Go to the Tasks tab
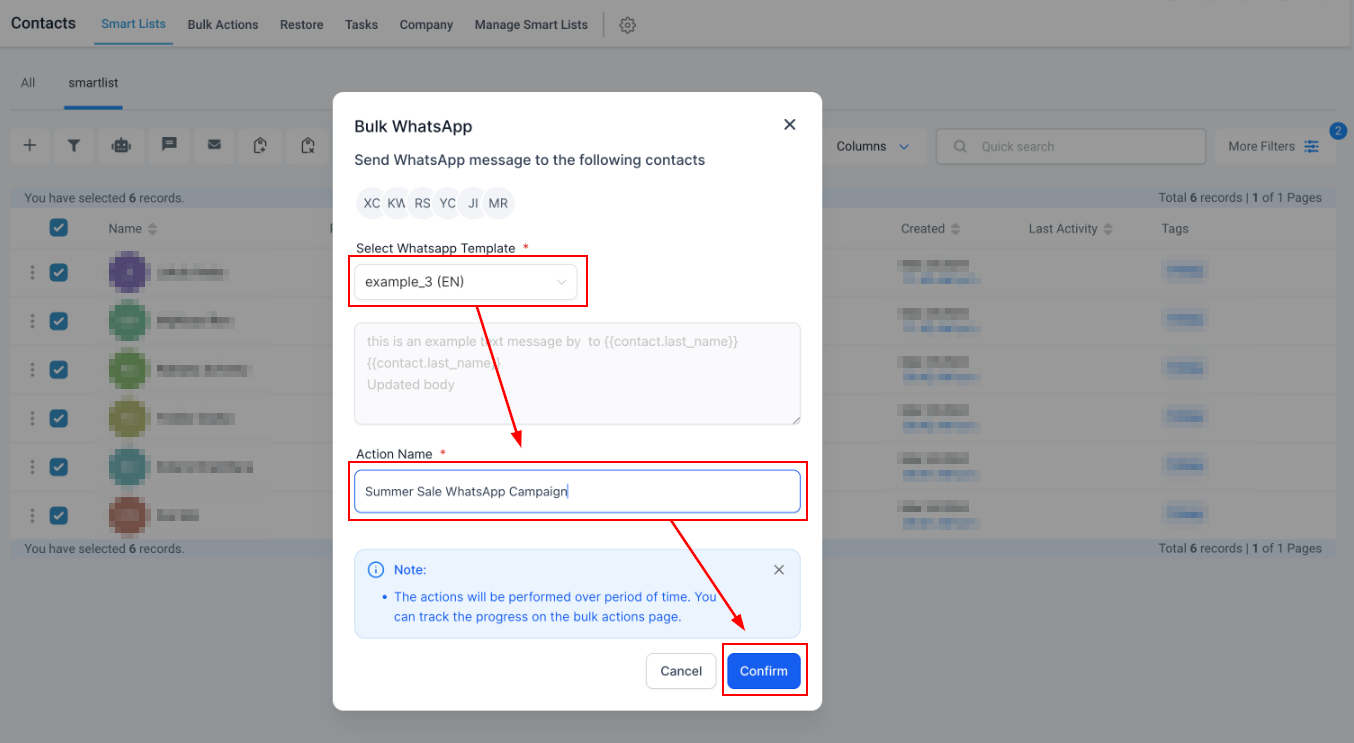 361,24
